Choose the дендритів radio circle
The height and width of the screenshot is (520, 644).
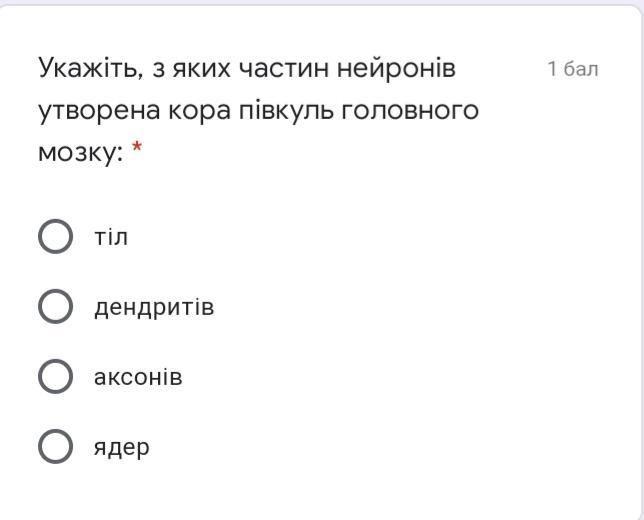coord(55,306)
